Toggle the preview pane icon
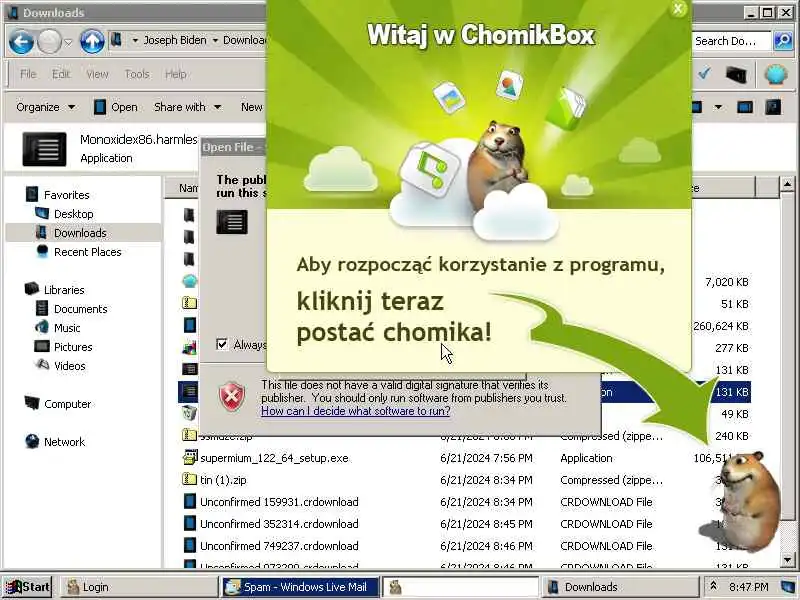Viewport: 800px width, 600px height. (x=745, y=107)
